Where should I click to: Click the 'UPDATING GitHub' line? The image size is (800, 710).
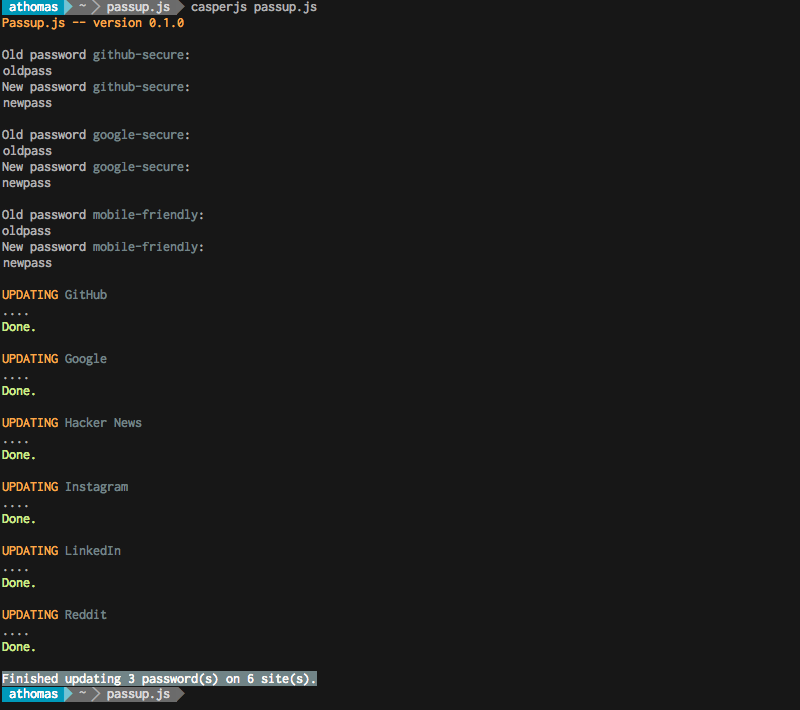click(55, 295)
